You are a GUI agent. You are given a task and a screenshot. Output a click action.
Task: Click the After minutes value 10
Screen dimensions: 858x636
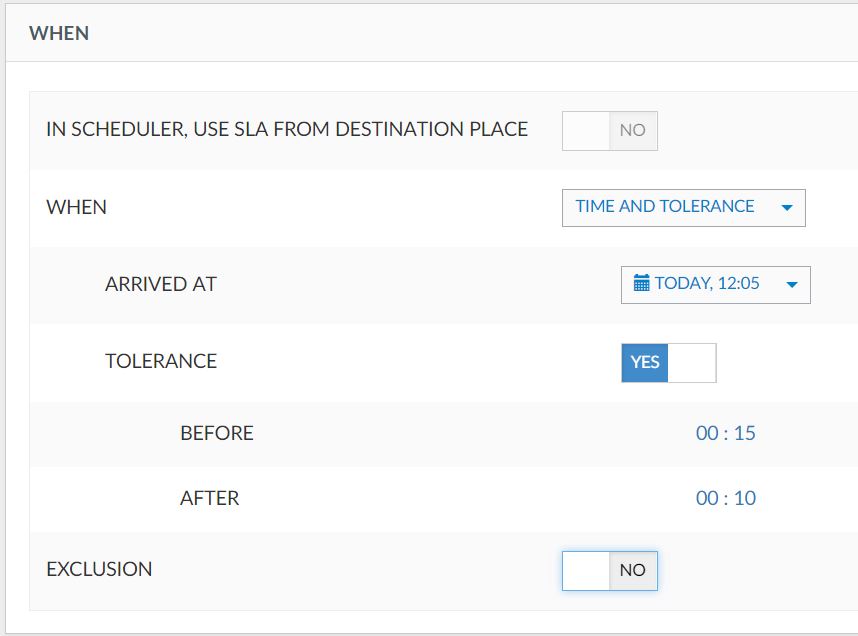click(x=744, y=498)
